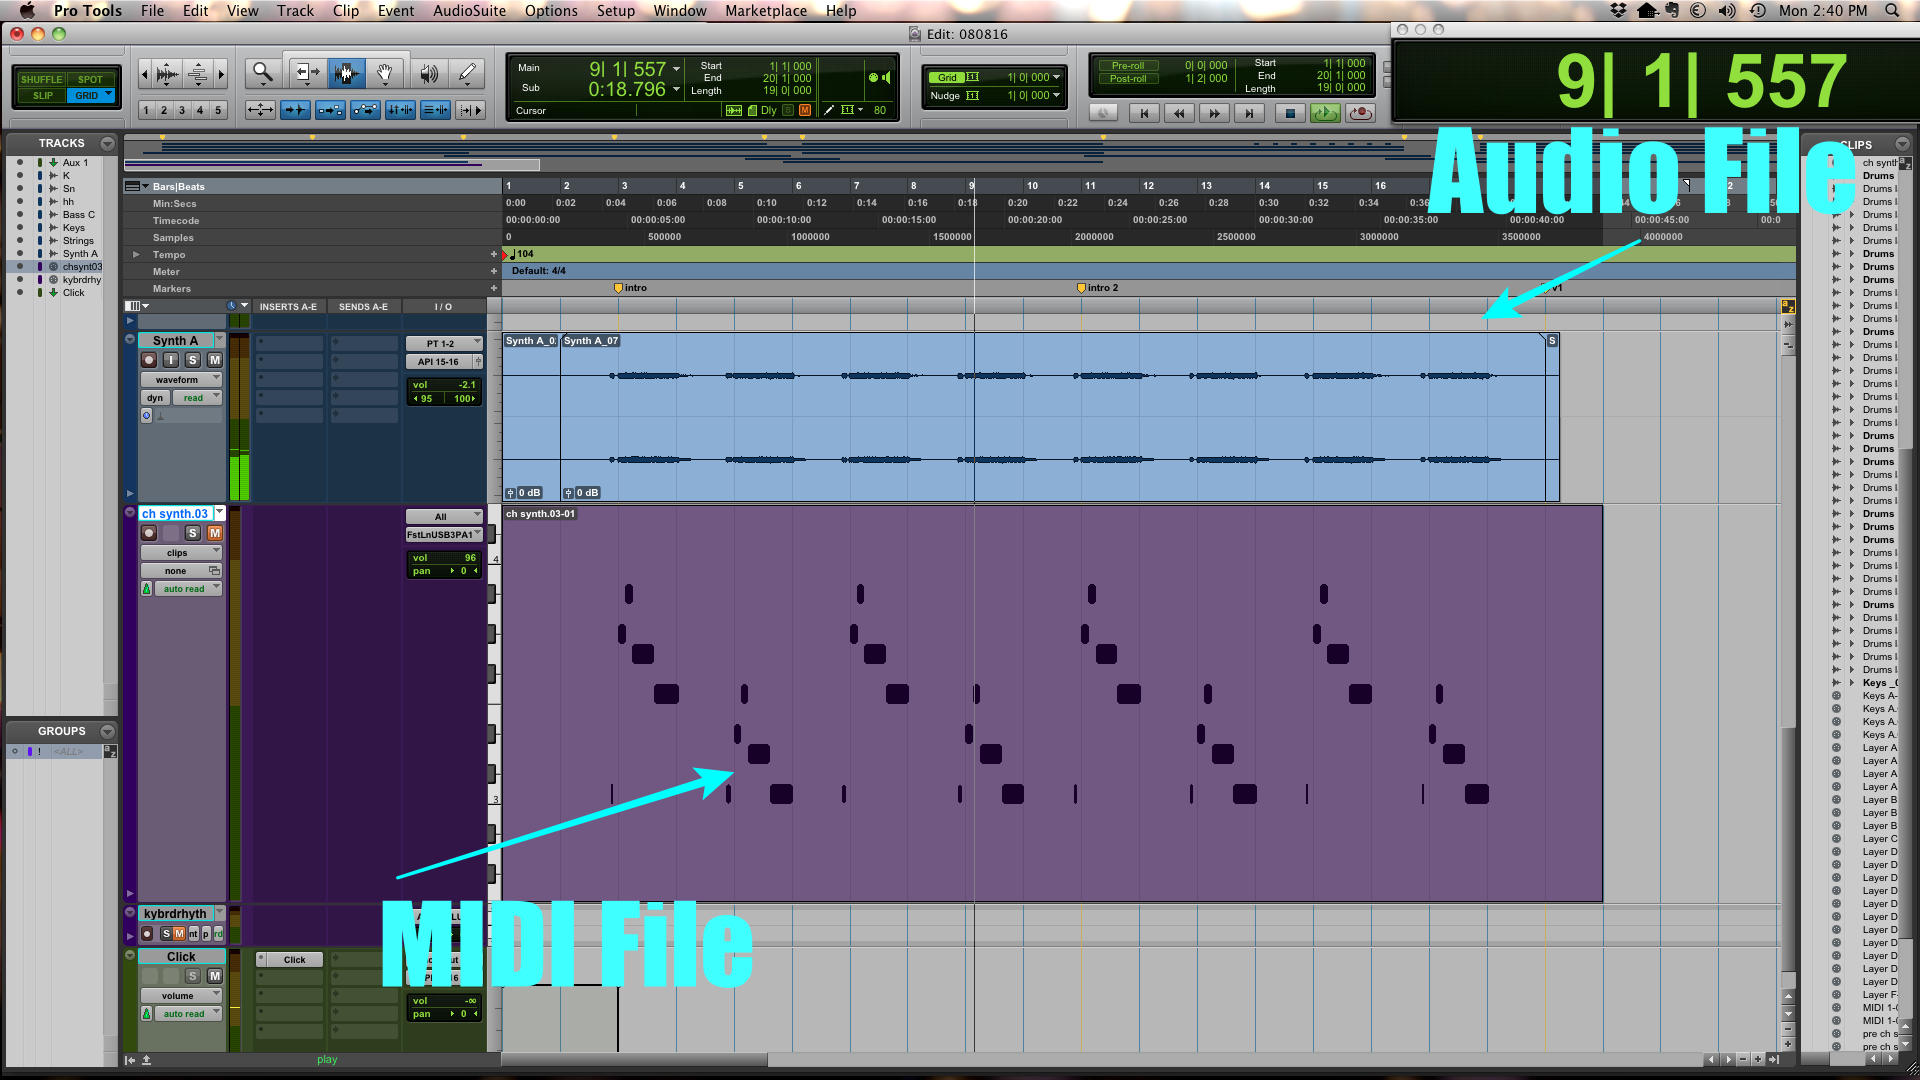Viewport: 1920px width, 1080px height.
Task: Click the MIDI zoom button in toolbar
Action: coord(198,74)
